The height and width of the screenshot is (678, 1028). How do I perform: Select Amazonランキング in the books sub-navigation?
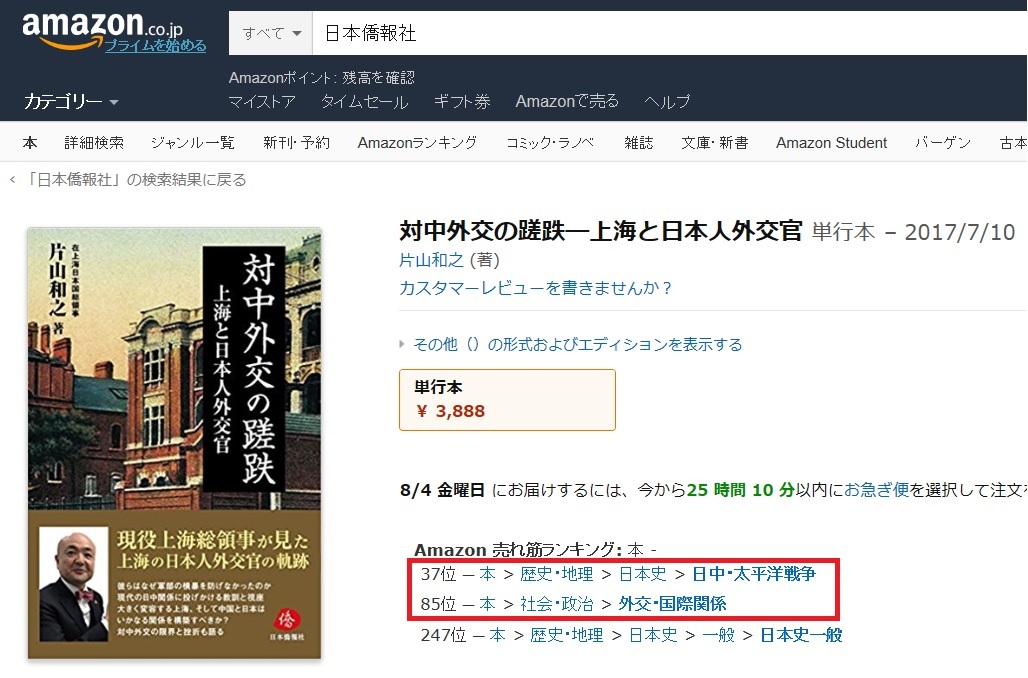coord(417,143)
